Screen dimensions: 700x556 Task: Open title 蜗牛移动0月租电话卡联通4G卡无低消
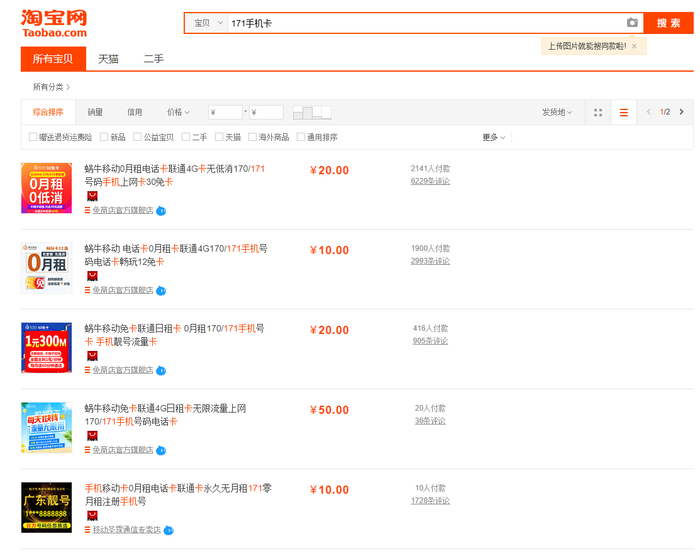tap(175, 175)
